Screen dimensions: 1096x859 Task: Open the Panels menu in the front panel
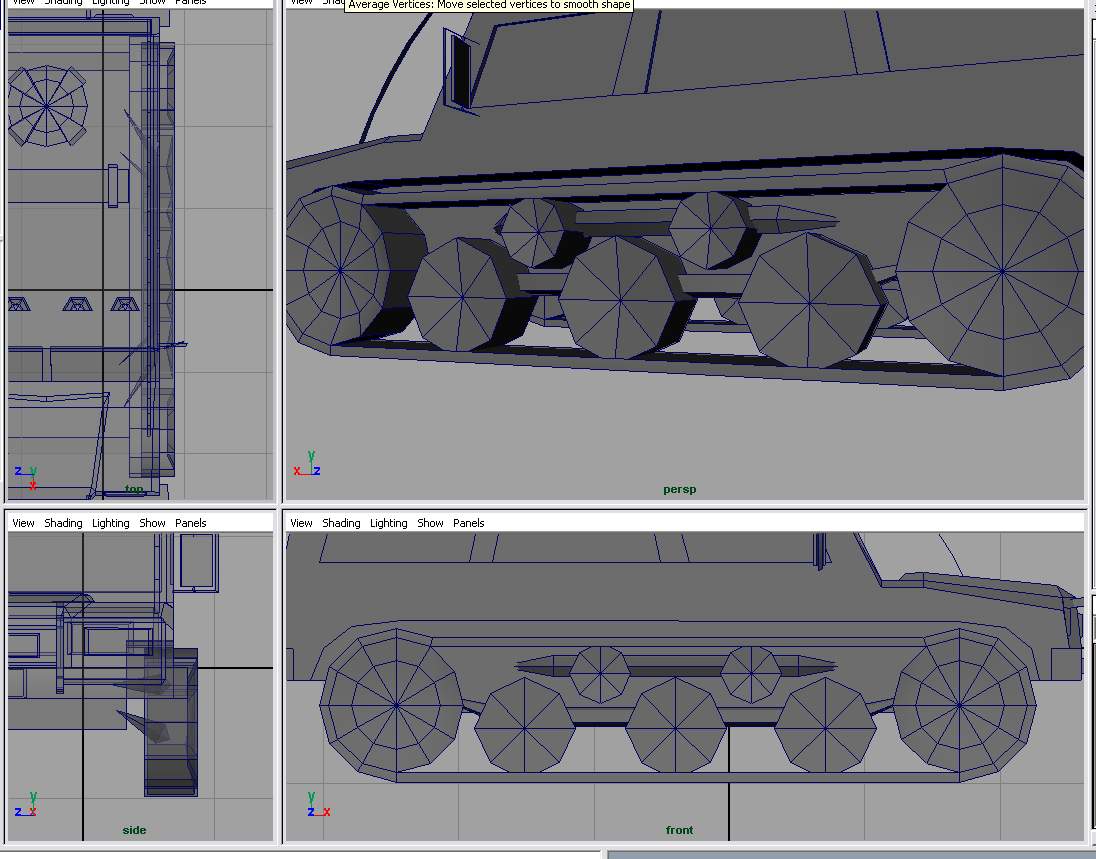click(x=468, y=523)
